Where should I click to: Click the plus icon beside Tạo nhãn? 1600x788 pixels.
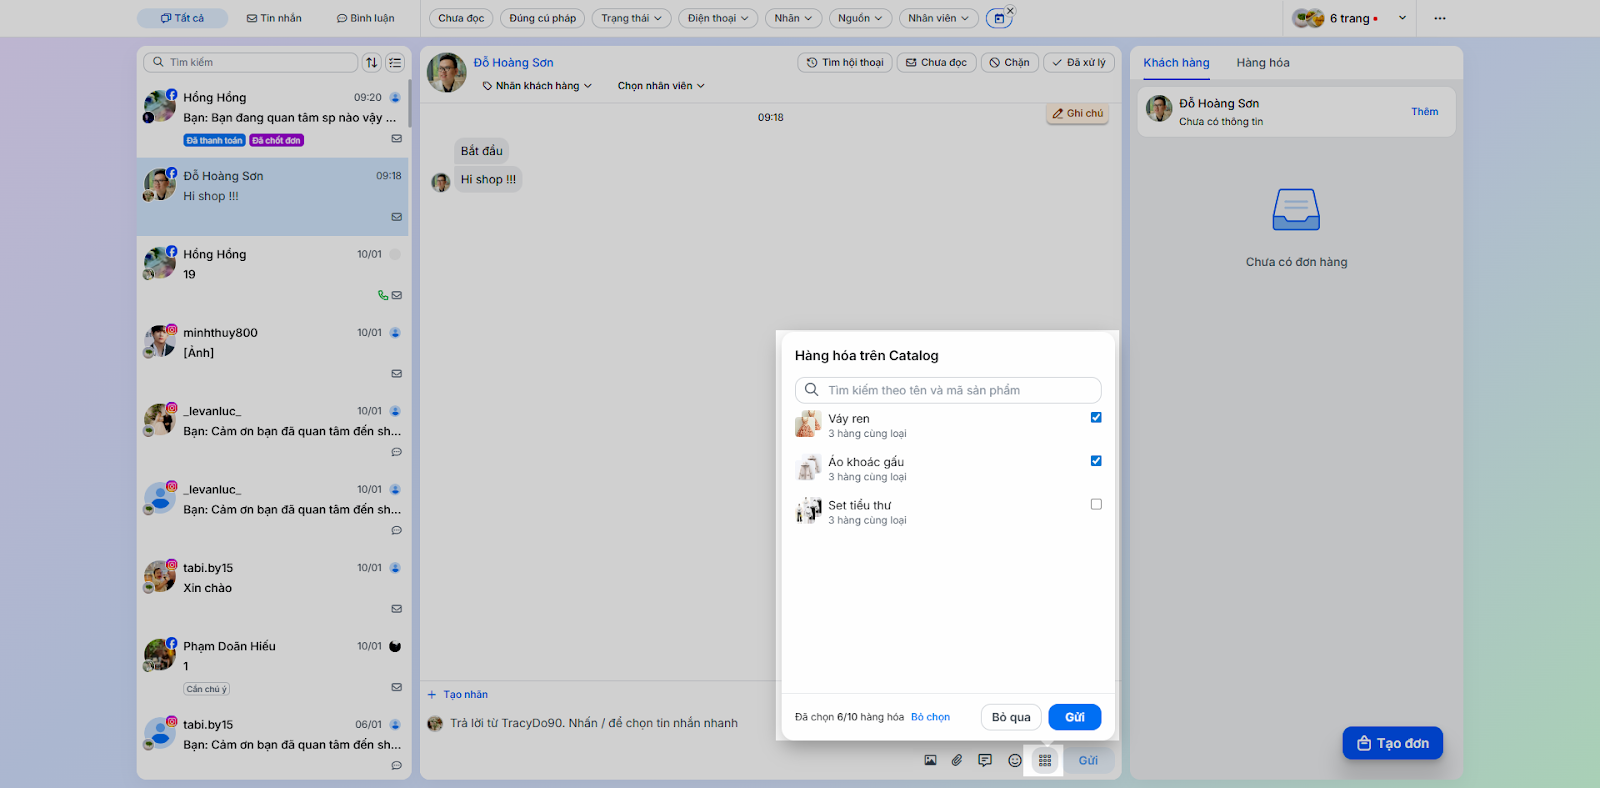[432, 694]
